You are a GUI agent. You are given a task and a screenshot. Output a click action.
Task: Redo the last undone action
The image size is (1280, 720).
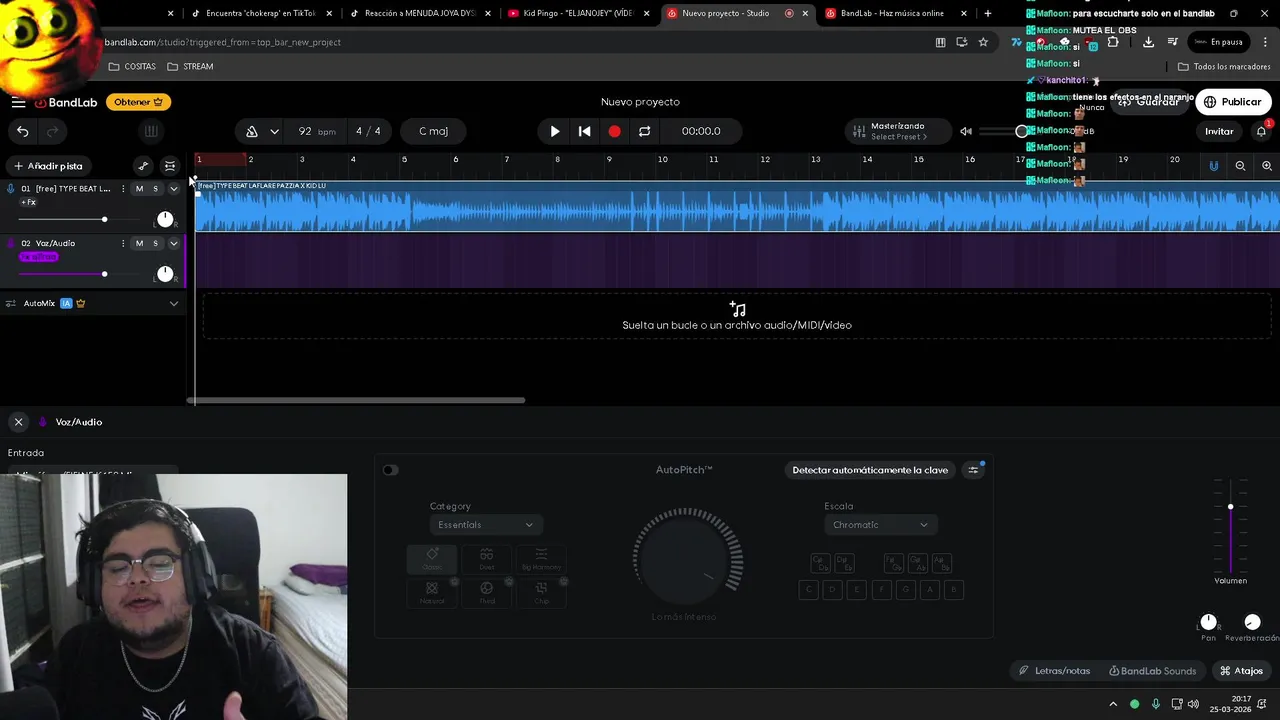[52, 131]
